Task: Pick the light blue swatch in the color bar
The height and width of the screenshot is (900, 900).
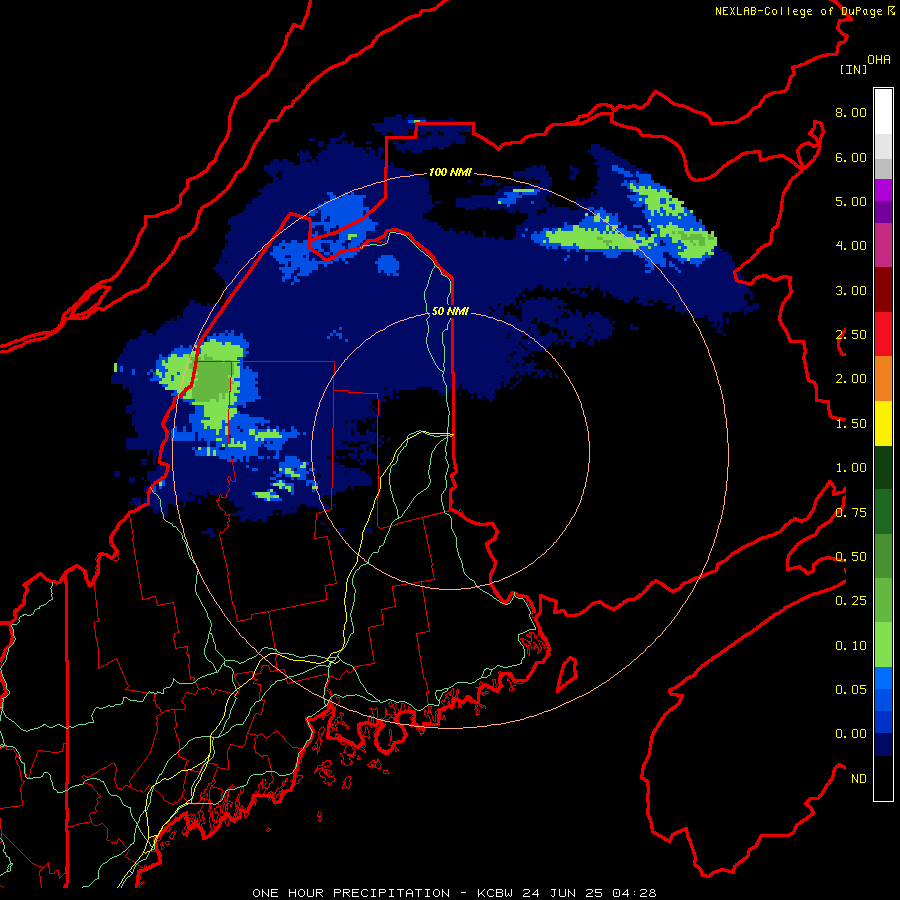Action: 883,678
